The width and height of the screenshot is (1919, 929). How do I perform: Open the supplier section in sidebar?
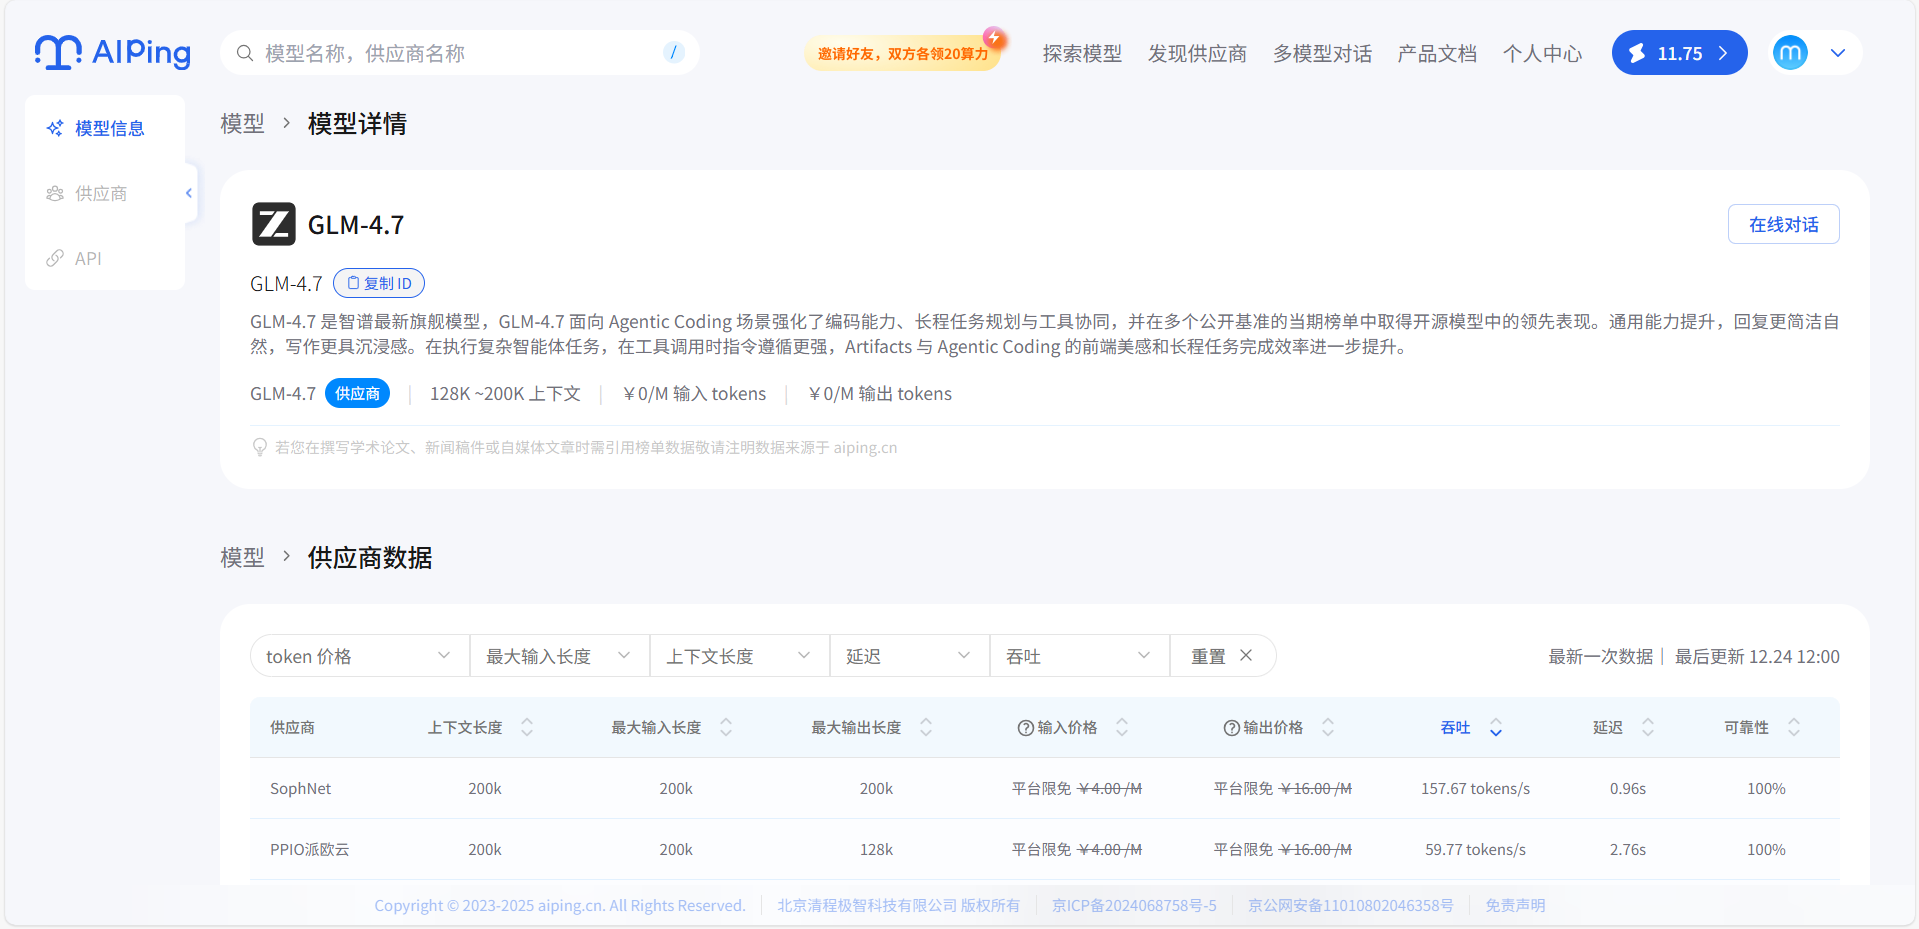click(x=100, y=193)
